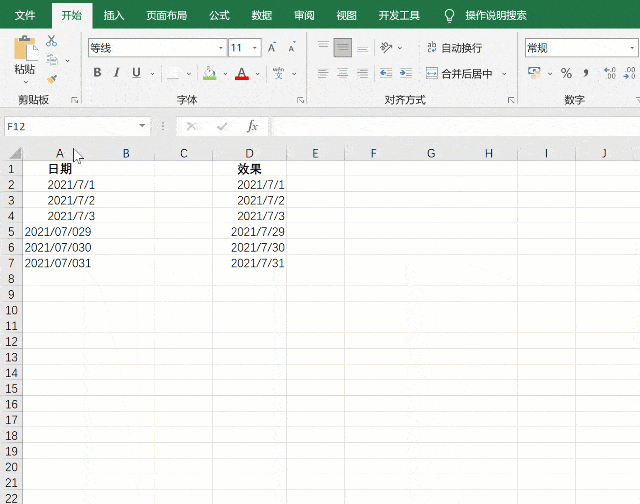
Task: Open the font name dropdown 等线
Action: 221,48
